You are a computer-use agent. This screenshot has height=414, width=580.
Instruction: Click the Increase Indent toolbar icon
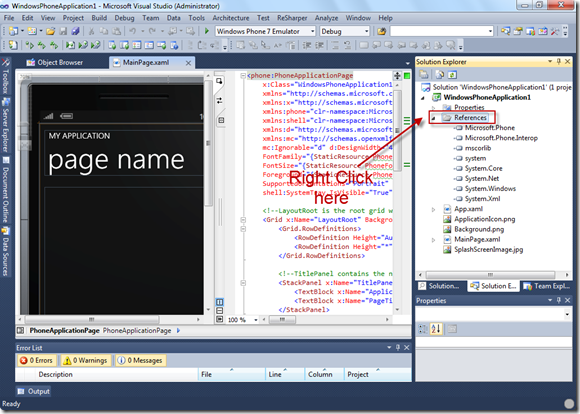319,45
